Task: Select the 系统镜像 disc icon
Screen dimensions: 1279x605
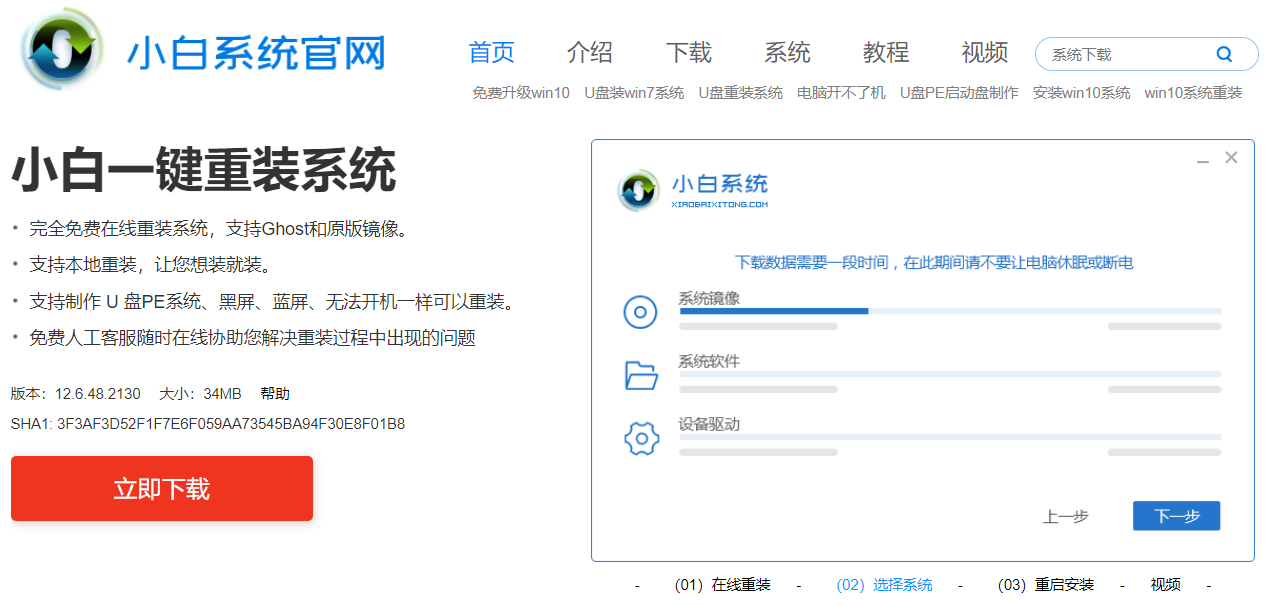Action: coord(640,312)
